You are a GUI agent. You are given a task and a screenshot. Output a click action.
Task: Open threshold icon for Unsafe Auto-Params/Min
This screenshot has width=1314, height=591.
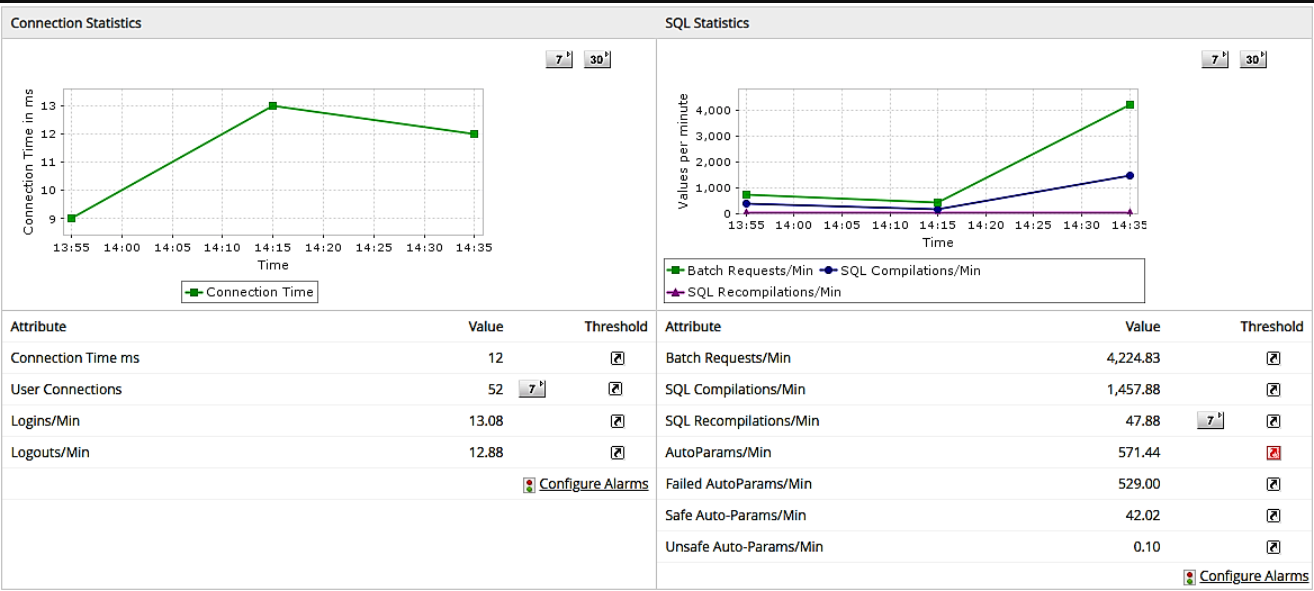[1273, 547]
